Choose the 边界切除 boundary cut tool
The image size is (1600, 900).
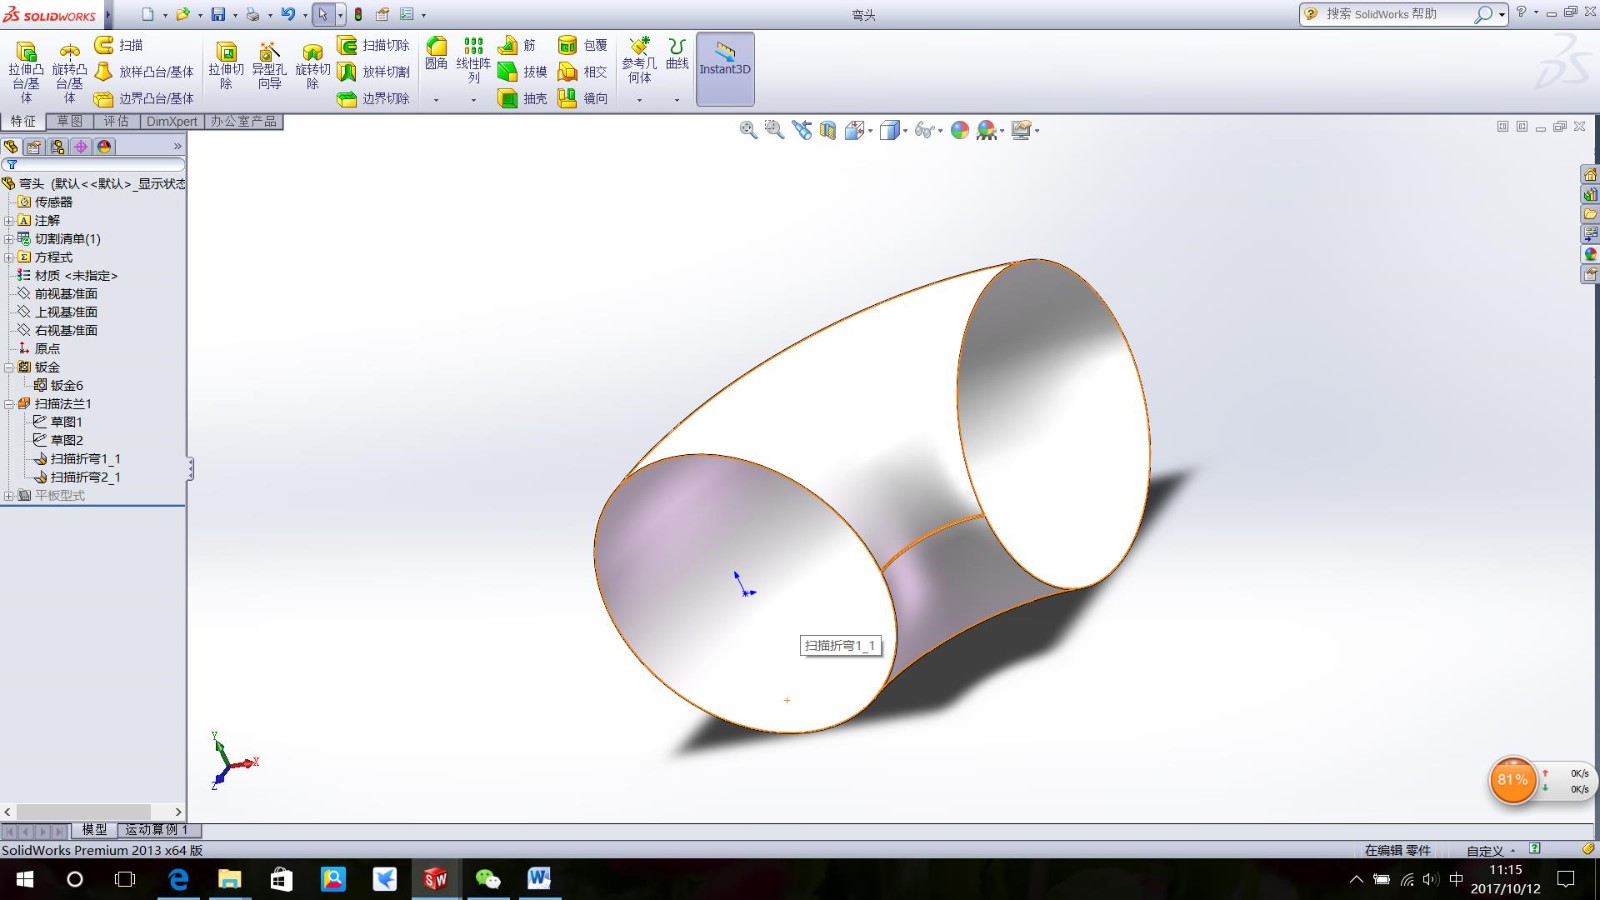[374, 99]
